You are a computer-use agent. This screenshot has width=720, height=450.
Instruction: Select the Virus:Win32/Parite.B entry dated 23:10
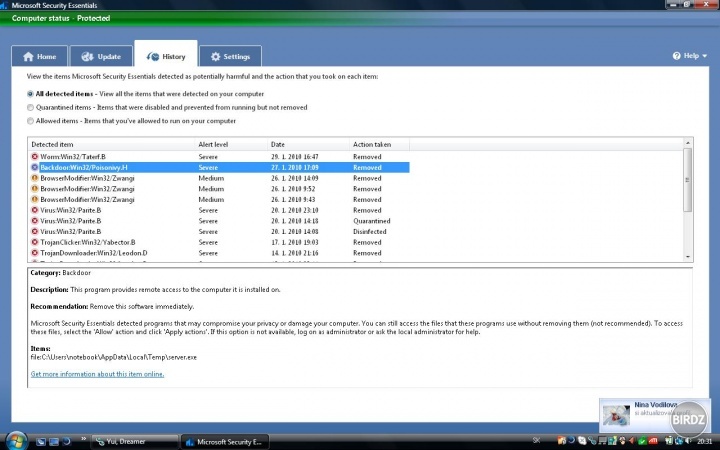[71, 210]
